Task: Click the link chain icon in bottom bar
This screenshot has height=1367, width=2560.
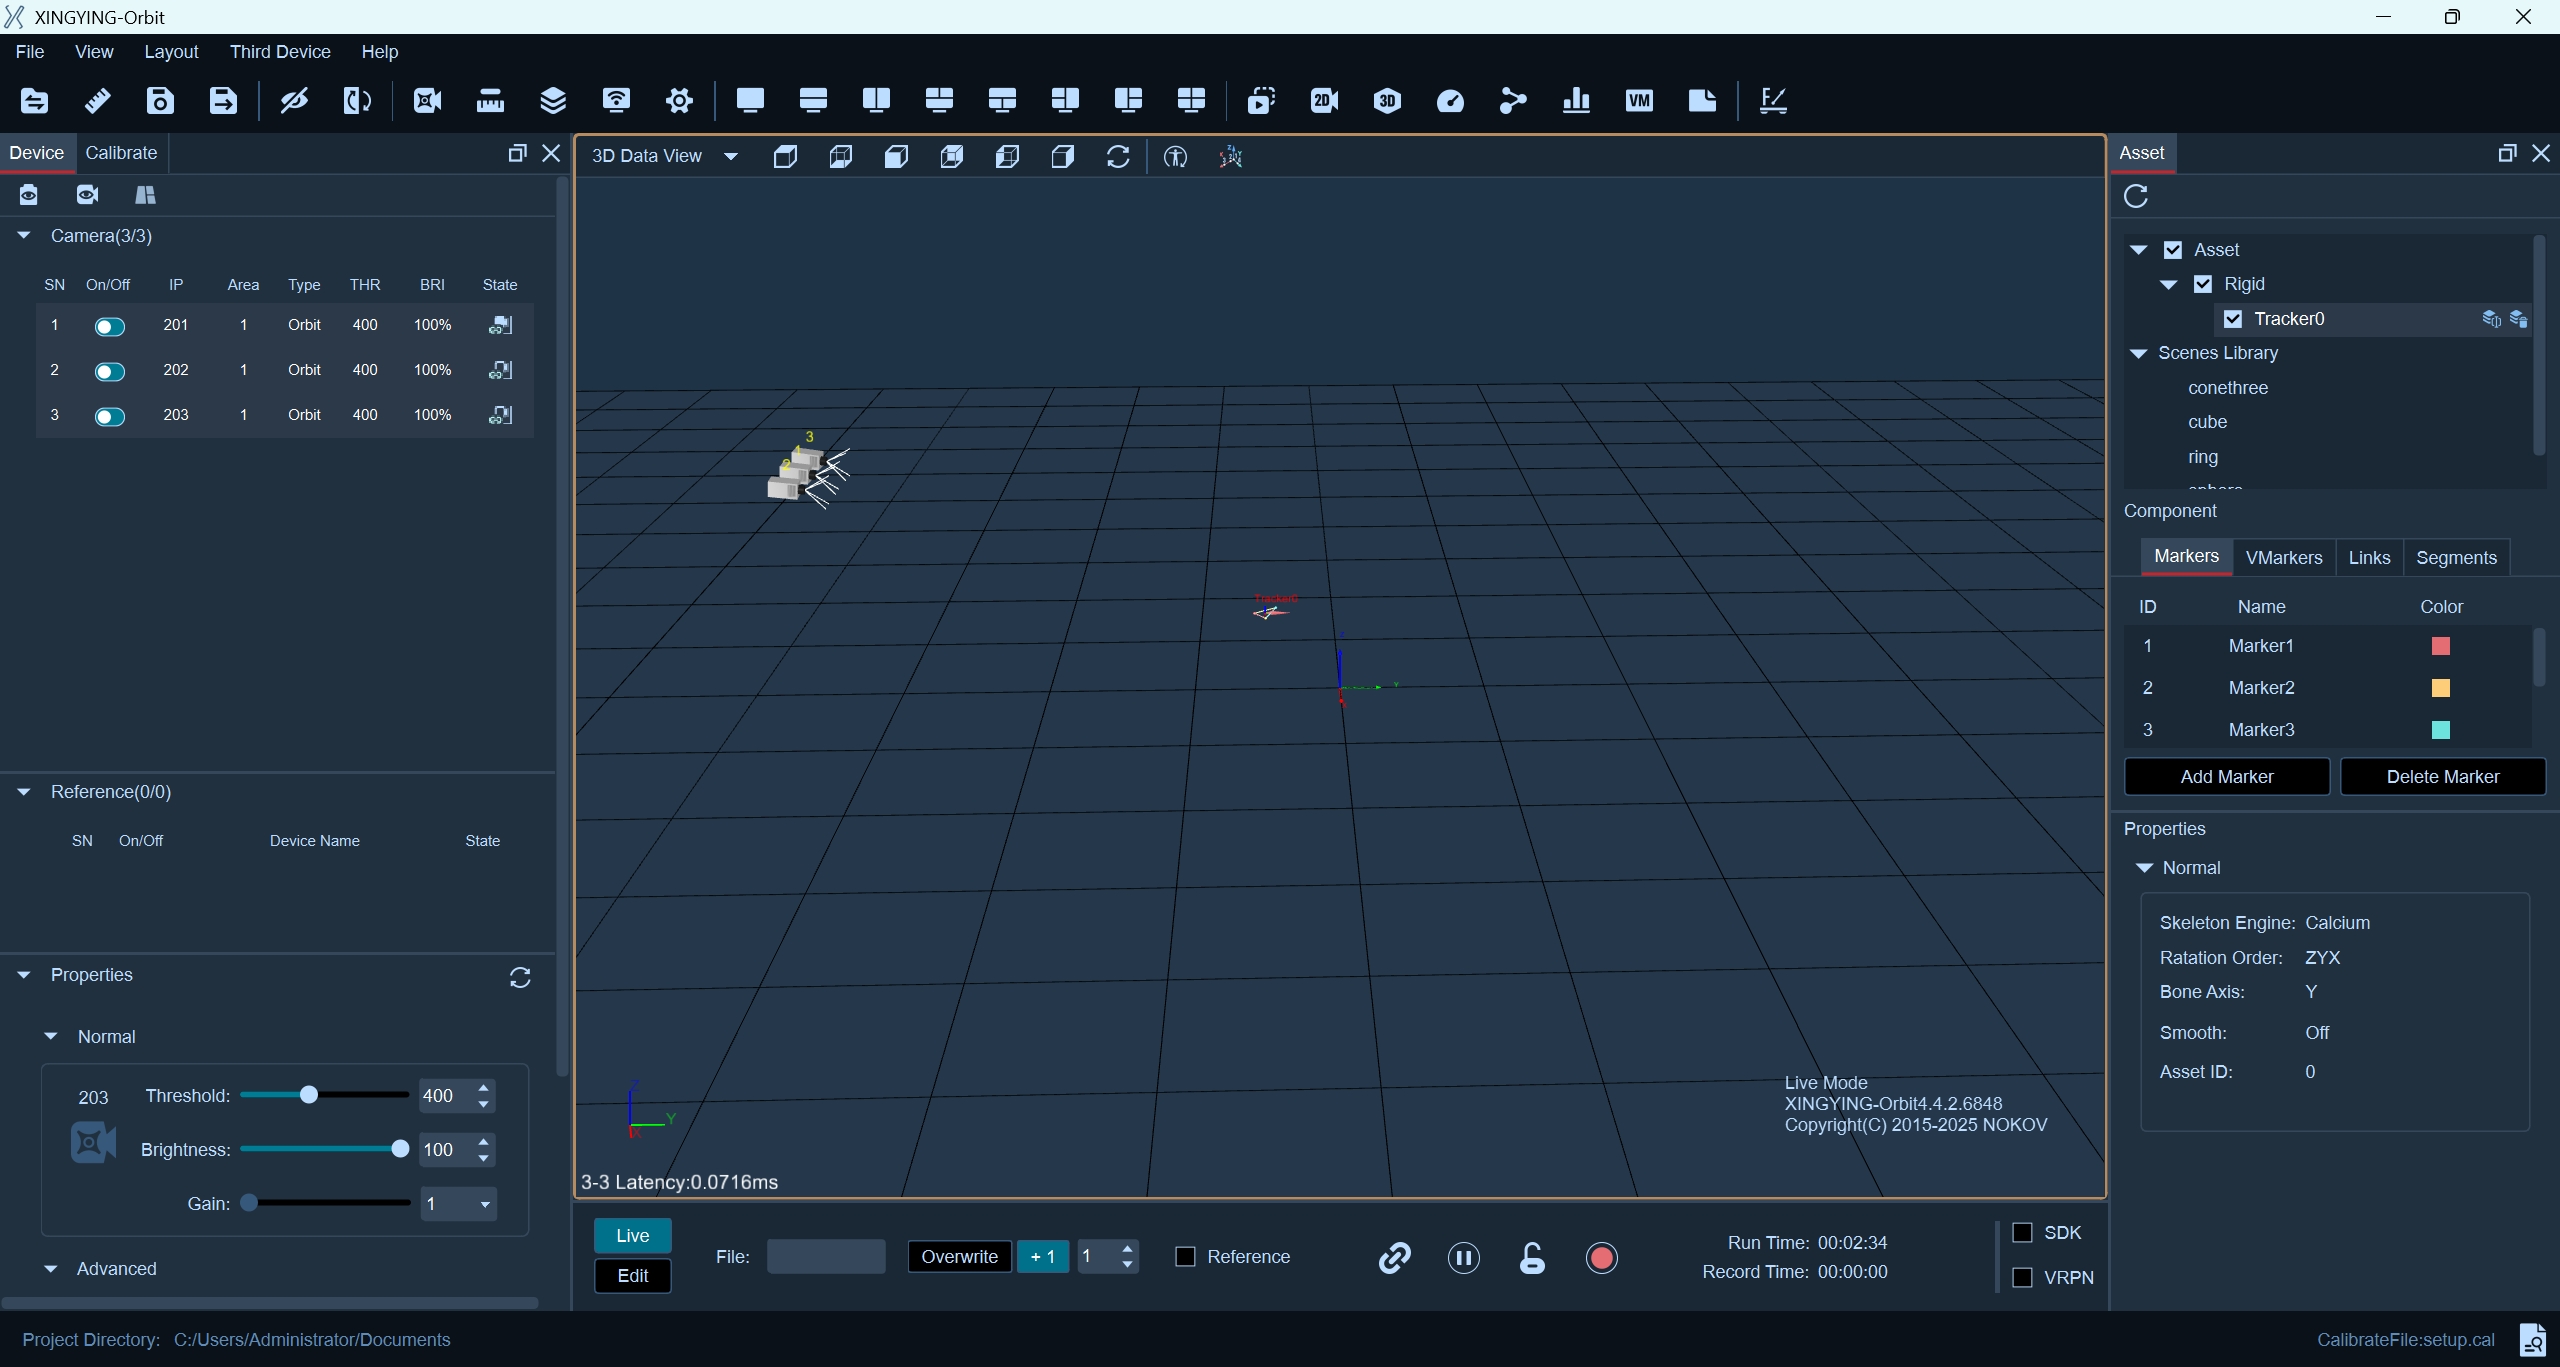Action: [x=1394, y=1258]
